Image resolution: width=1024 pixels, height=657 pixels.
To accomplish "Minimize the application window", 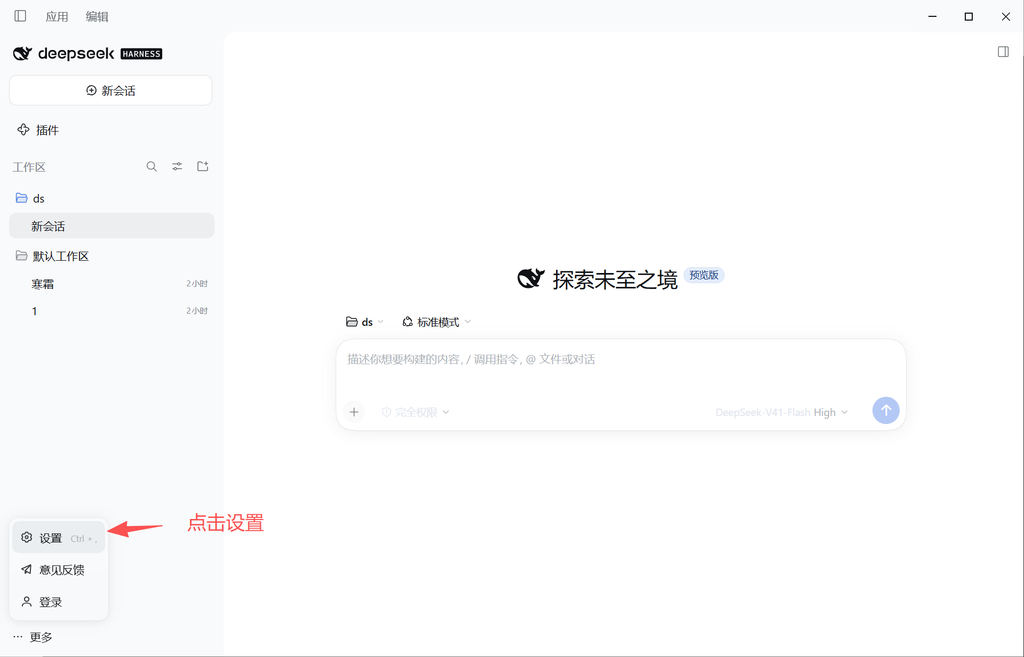I will [933, 16].
